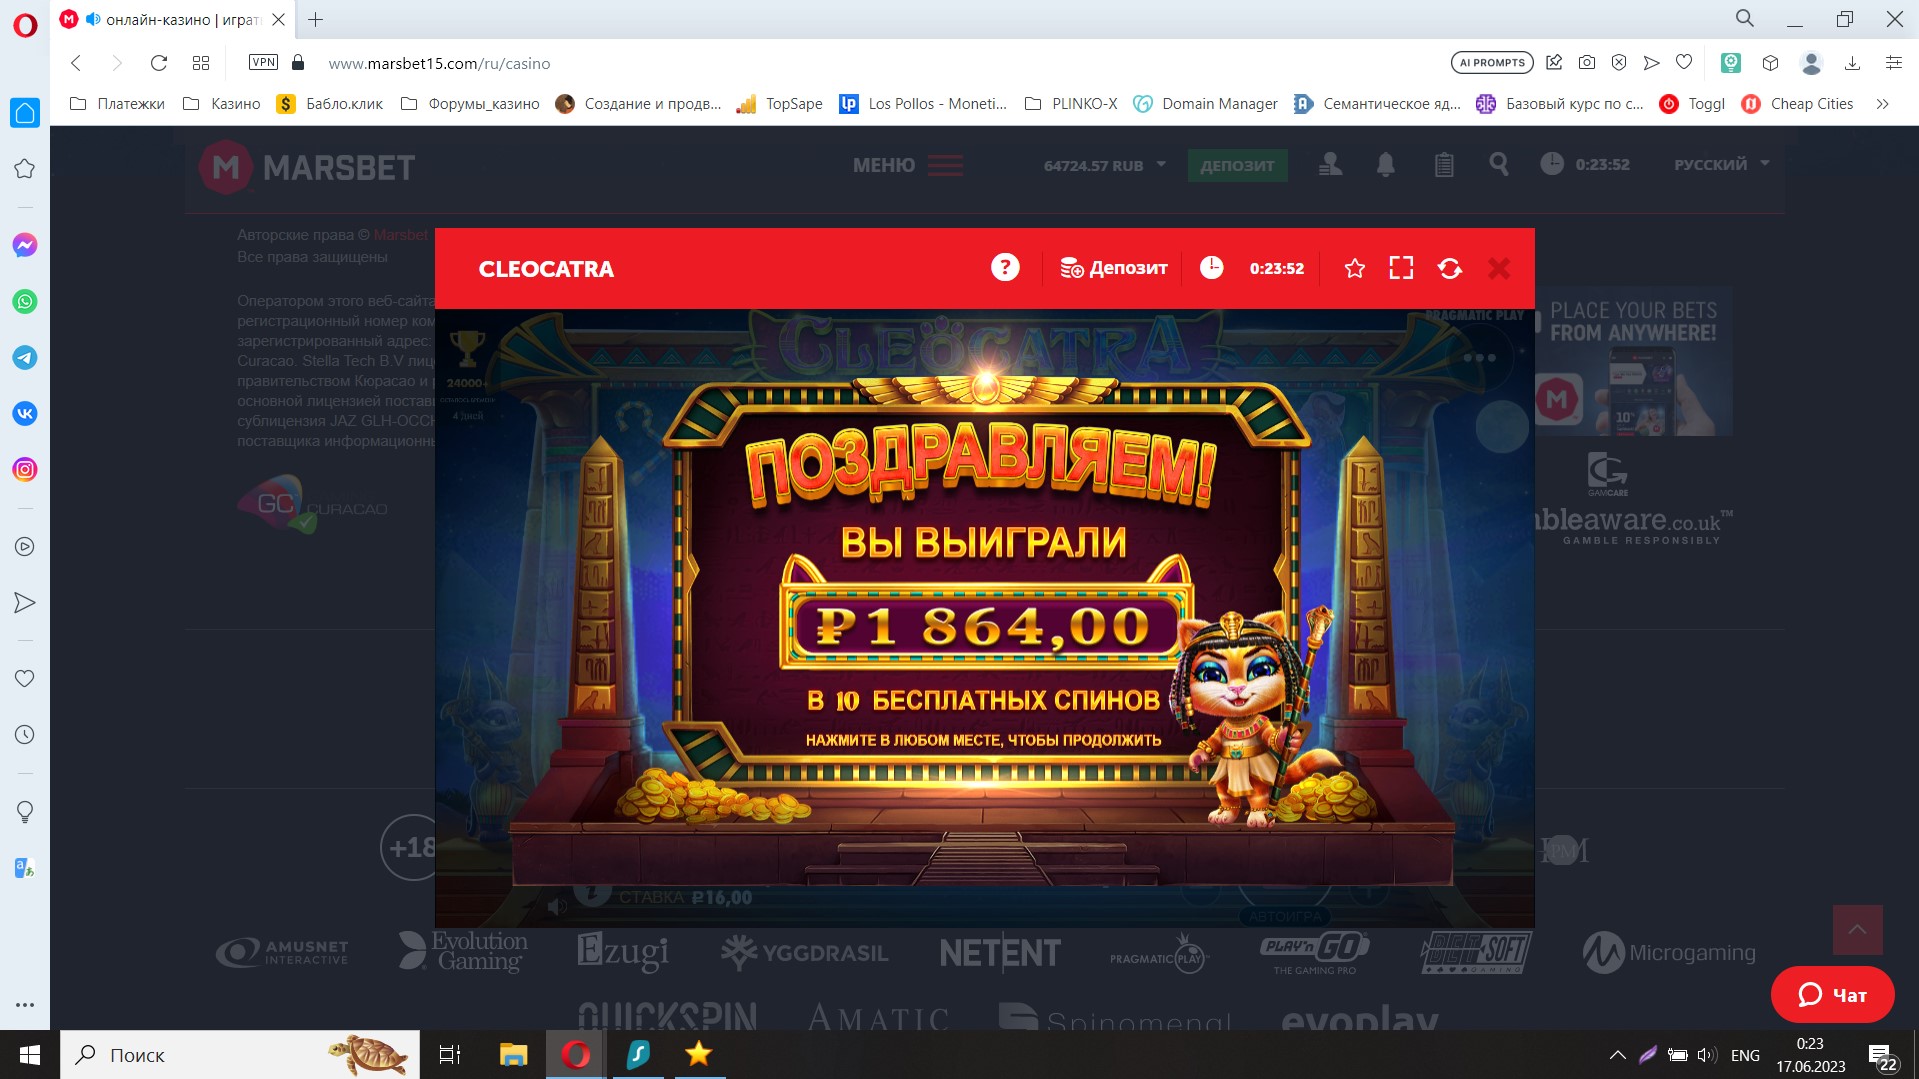Viewport: 1919px width, 1079px height.
Task: Open browser downloads icon
Action: pos(1852,63)
